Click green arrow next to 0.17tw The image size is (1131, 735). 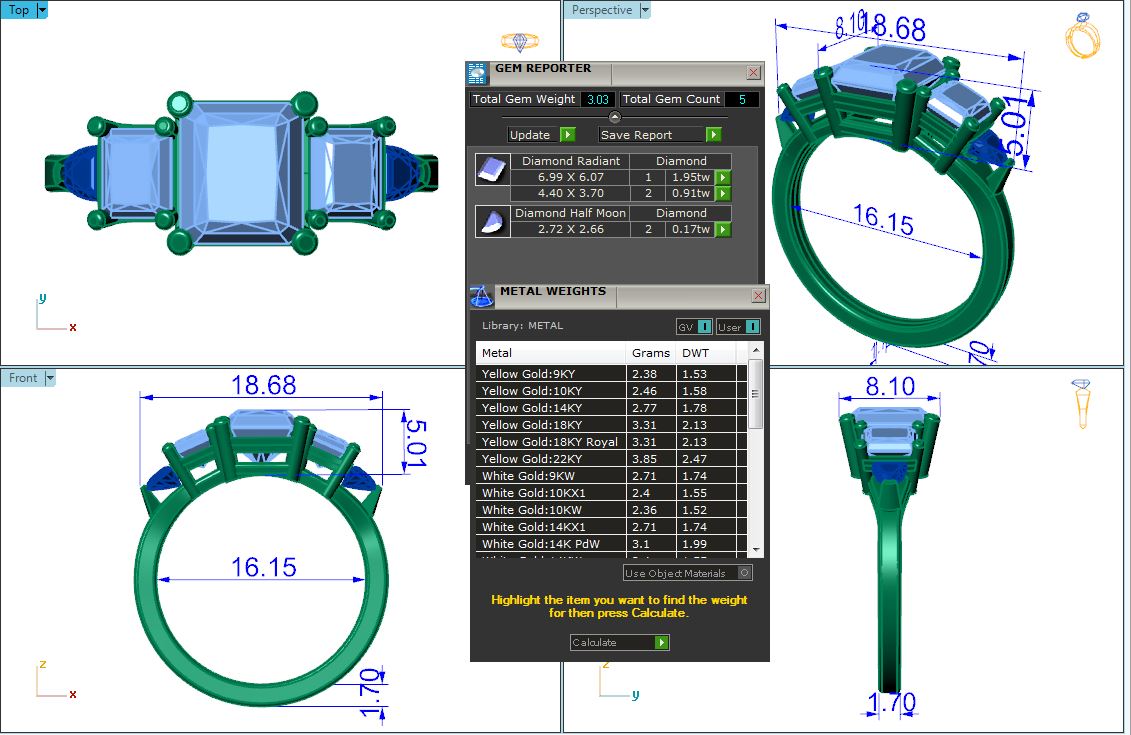click(x=723, y=230)
